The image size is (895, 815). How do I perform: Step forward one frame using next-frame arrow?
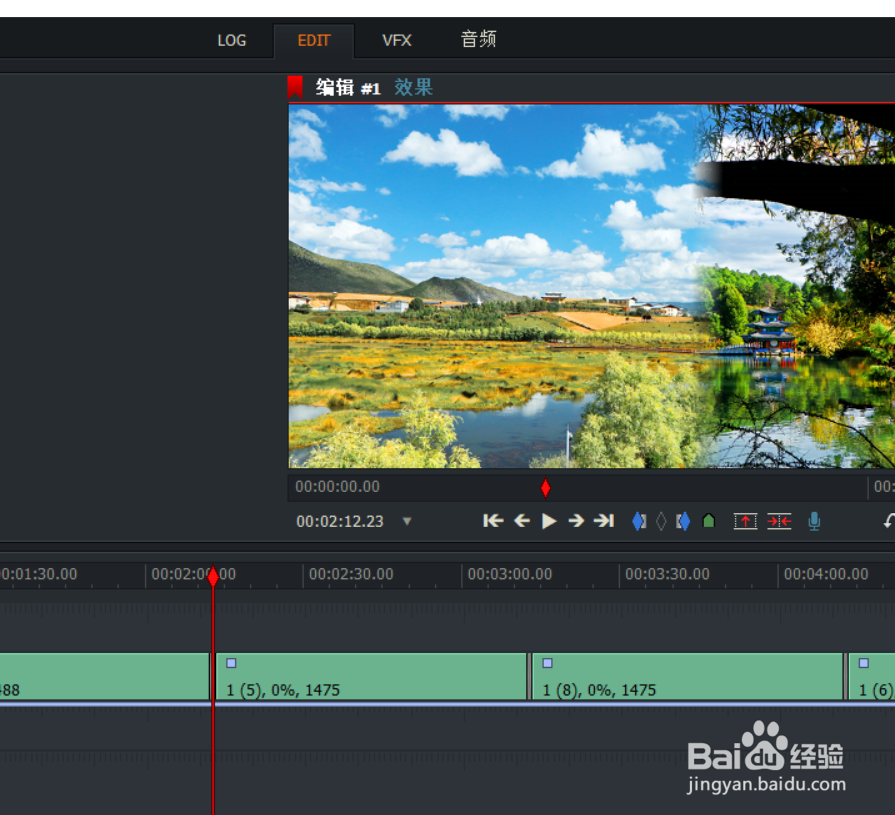(x=576, y=520)
